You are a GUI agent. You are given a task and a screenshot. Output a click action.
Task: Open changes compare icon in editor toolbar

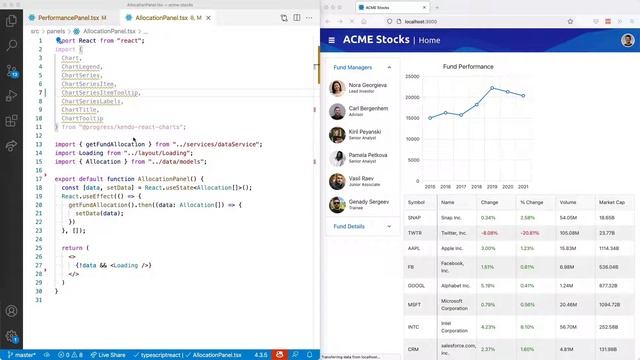coord(284,18)
